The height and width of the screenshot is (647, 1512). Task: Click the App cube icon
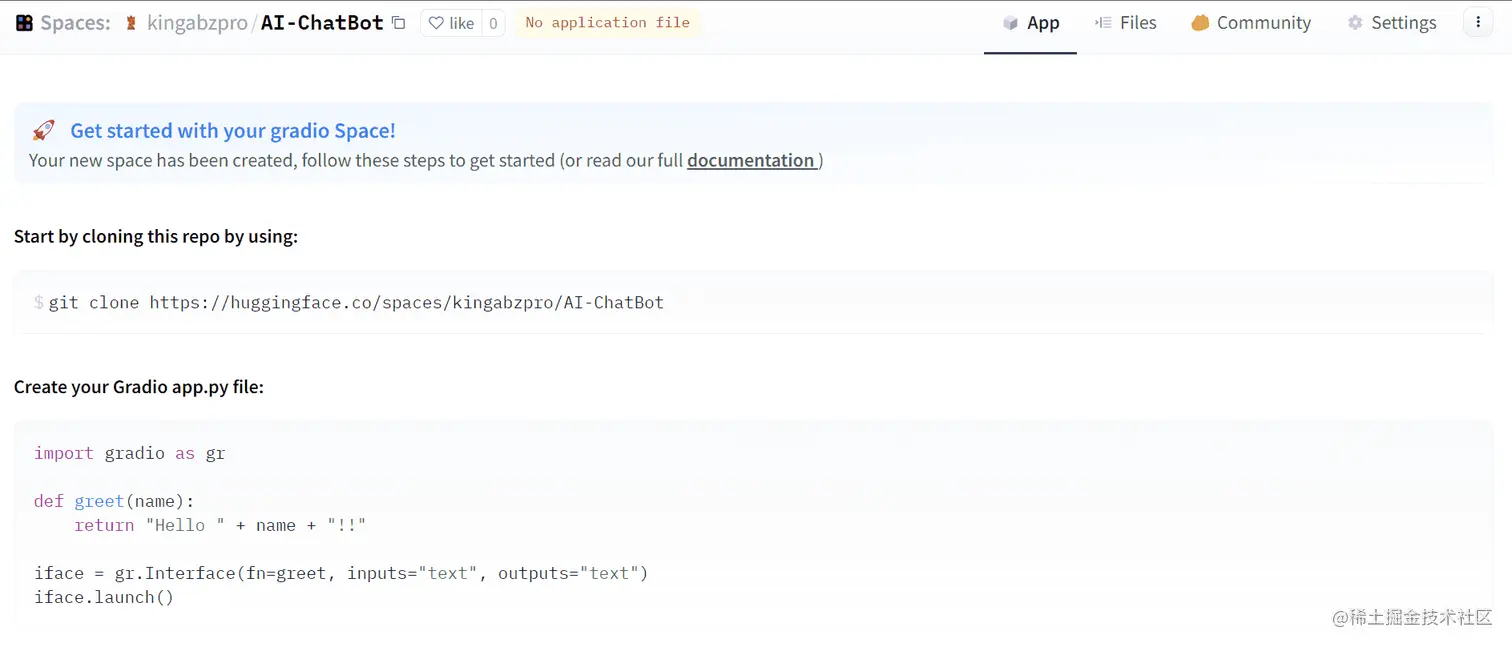tap(1010, 23)
